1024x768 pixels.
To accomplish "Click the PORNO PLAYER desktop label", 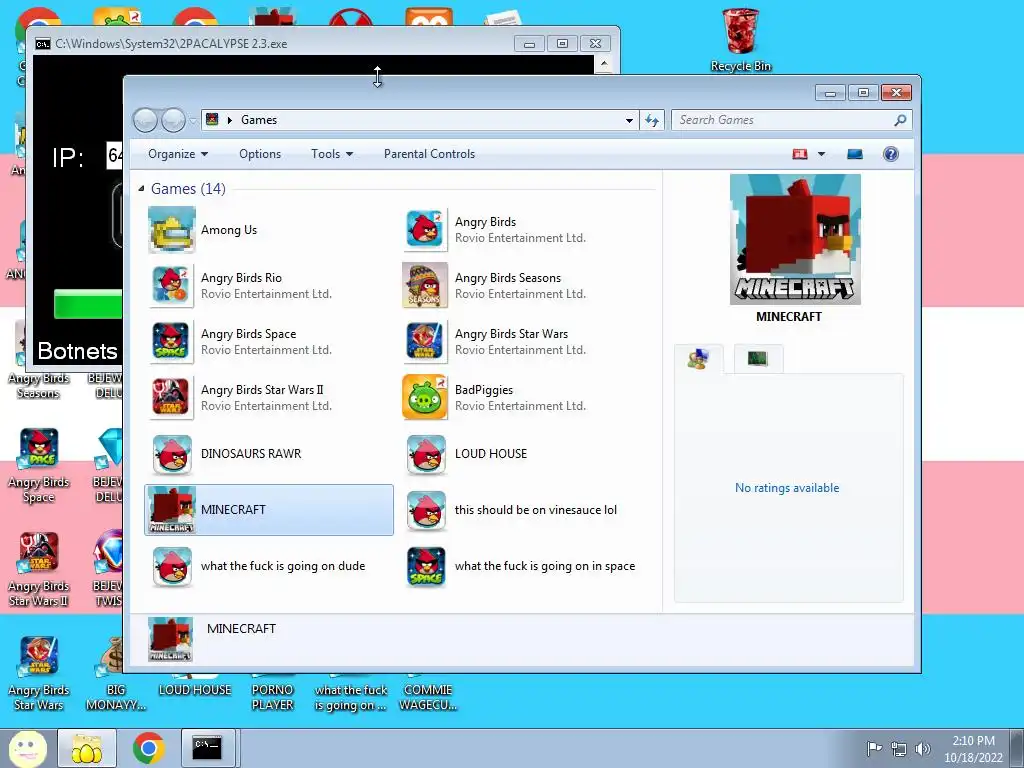I will click(x=272, y=697).
